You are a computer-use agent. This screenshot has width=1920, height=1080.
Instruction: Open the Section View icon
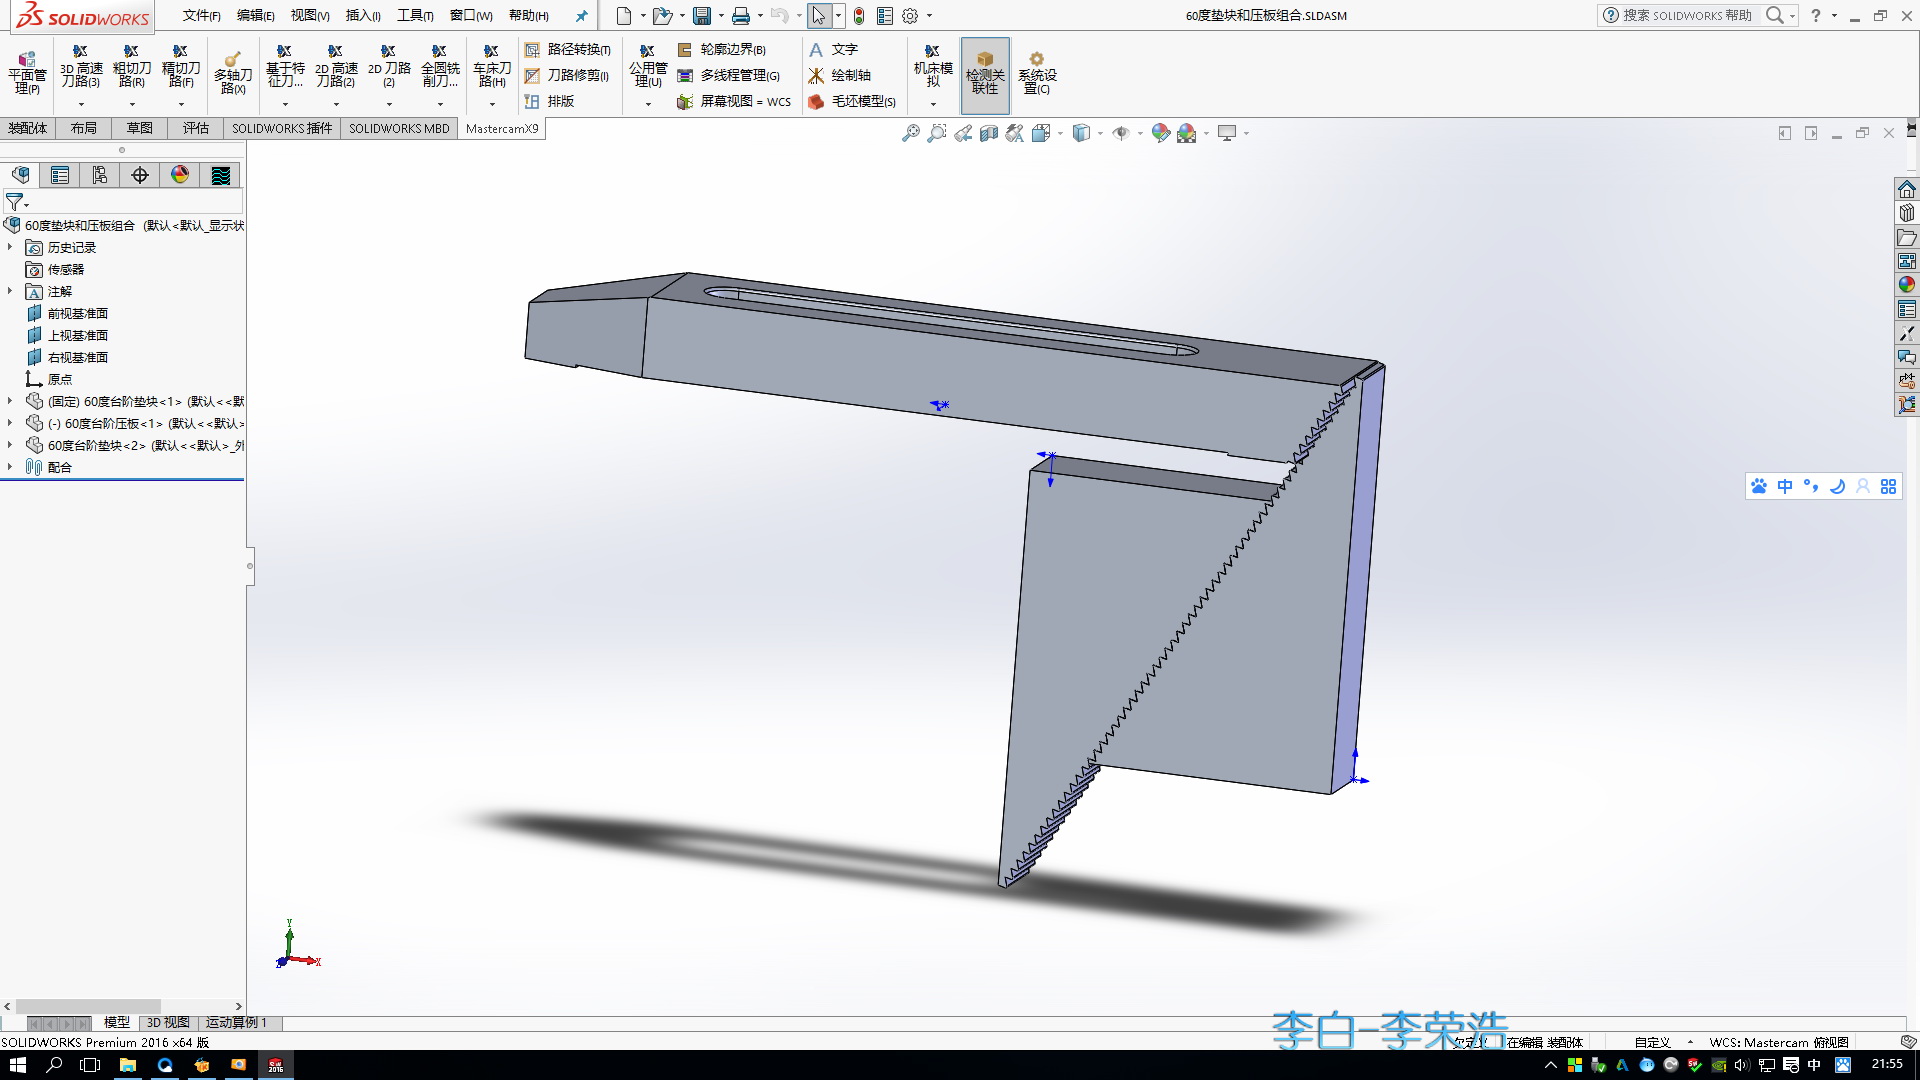(988, 132)
